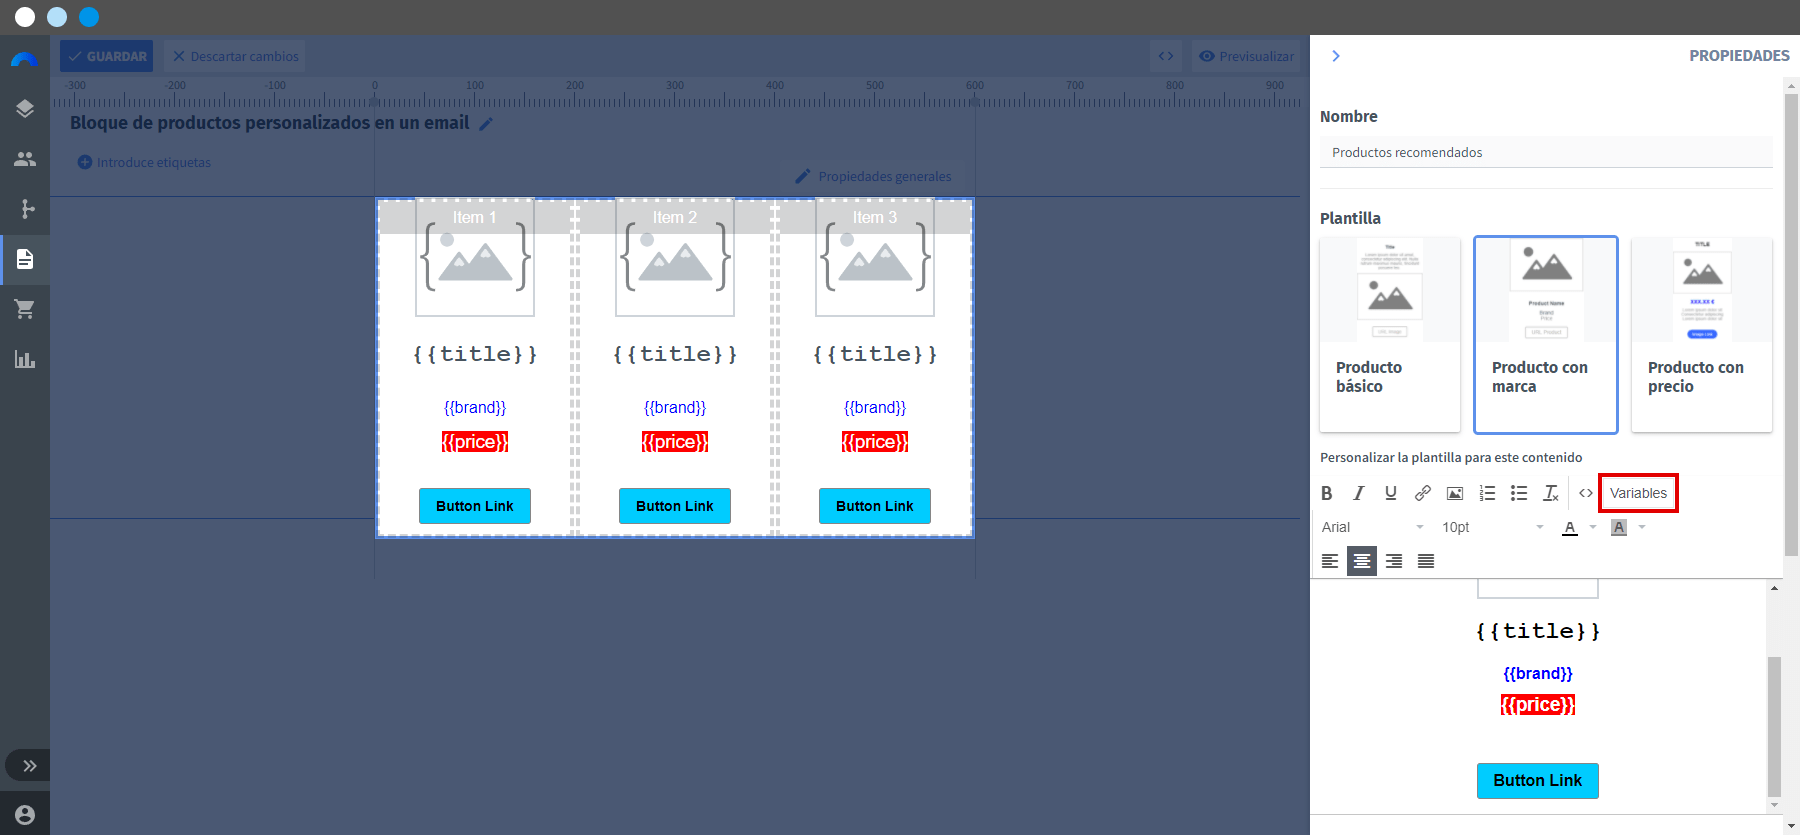Insert an image from editor toolbar
The width and height of the screenshot is (1800, 835).
coord(1455,493)
